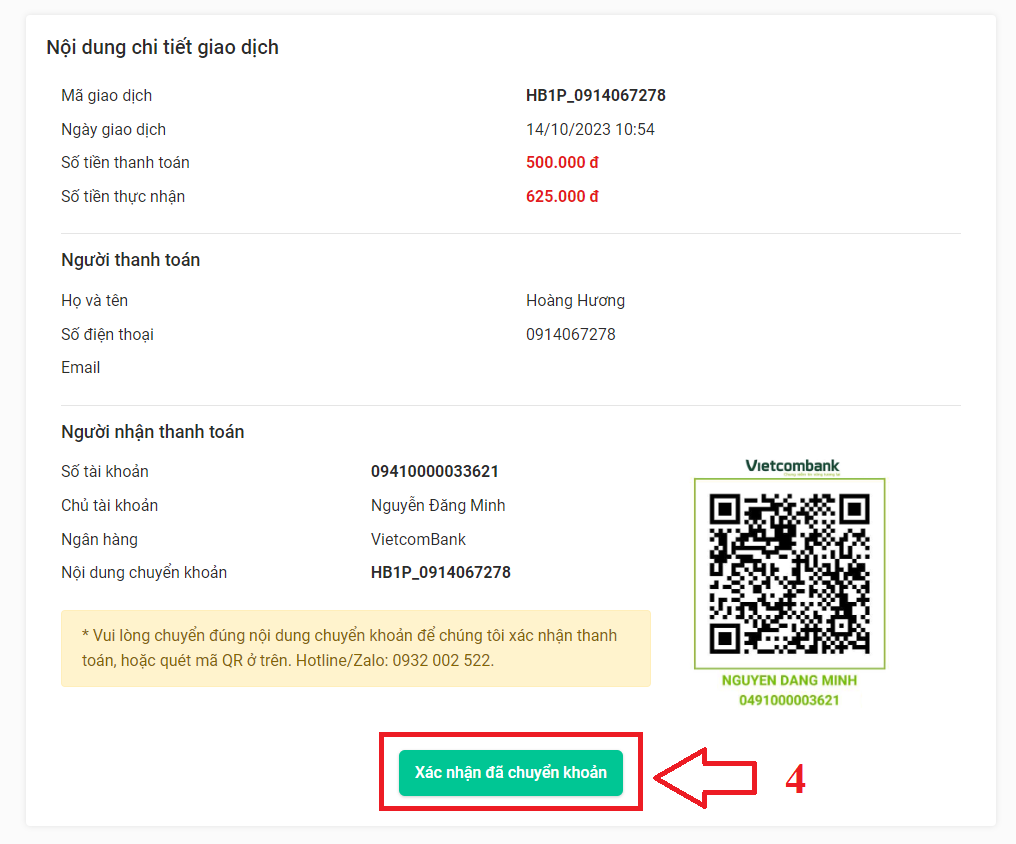Click the green account number below the QR code
Screen dimensions: 1016x844
[x=789, y=700]
